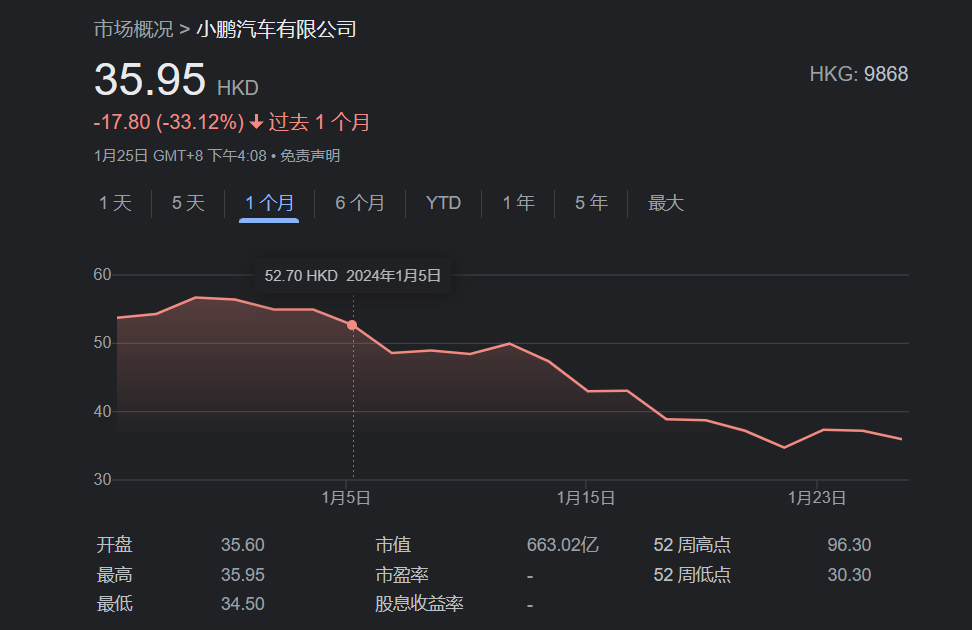Viewport: 972px width, 630px height.
Task: Click the 35.95 current price
Action: click(149, 80)
